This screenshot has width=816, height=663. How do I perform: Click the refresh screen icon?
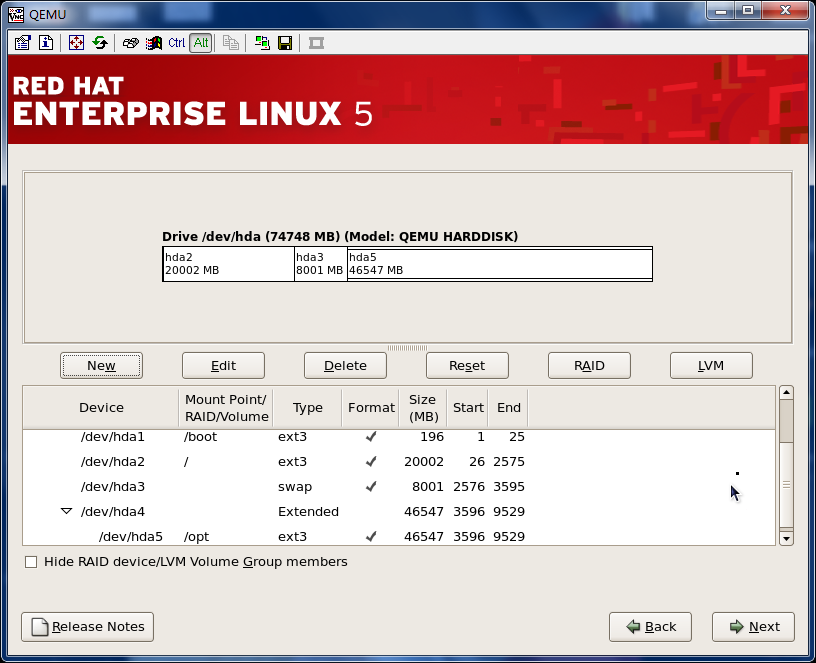100,43
